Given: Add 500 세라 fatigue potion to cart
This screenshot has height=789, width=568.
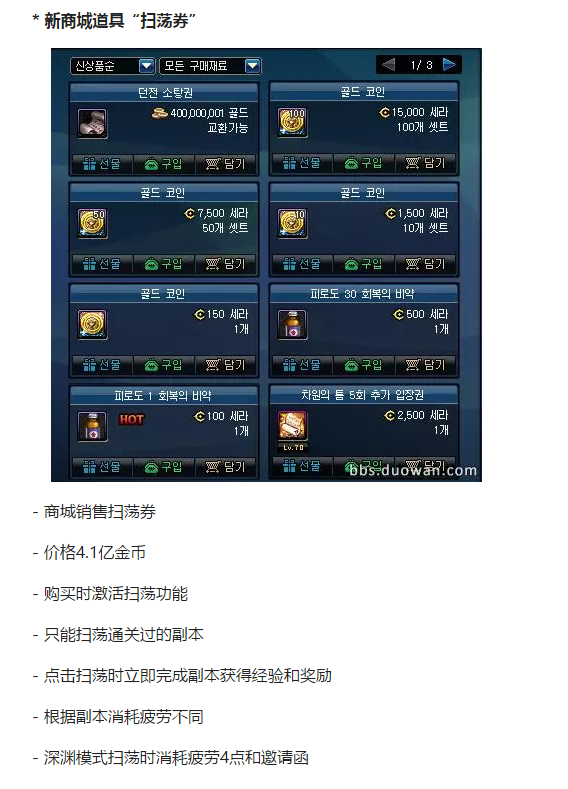Looking at the screenshot, I should tap(426, 365).
